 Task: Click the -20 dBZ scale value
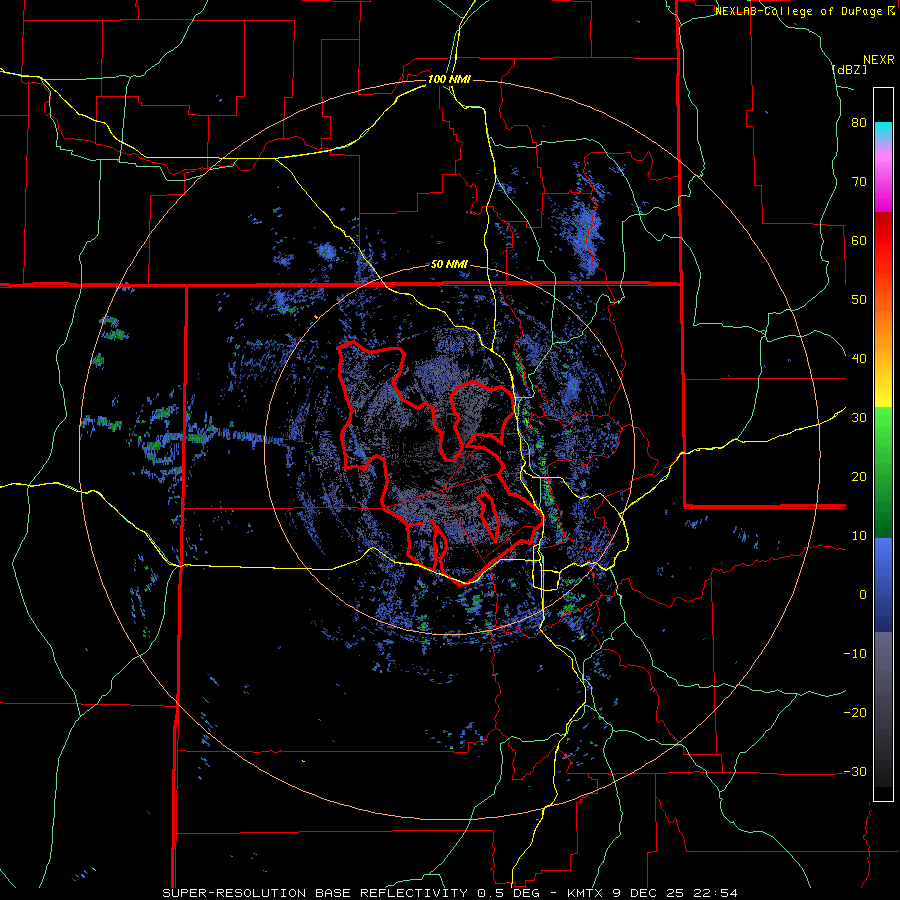click(855, 712)
